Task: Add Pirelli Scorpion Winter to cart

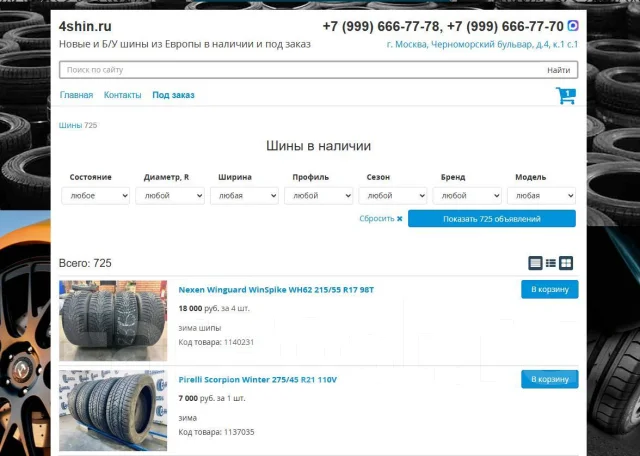Action: pyautogui.click(x=549, y=379)
